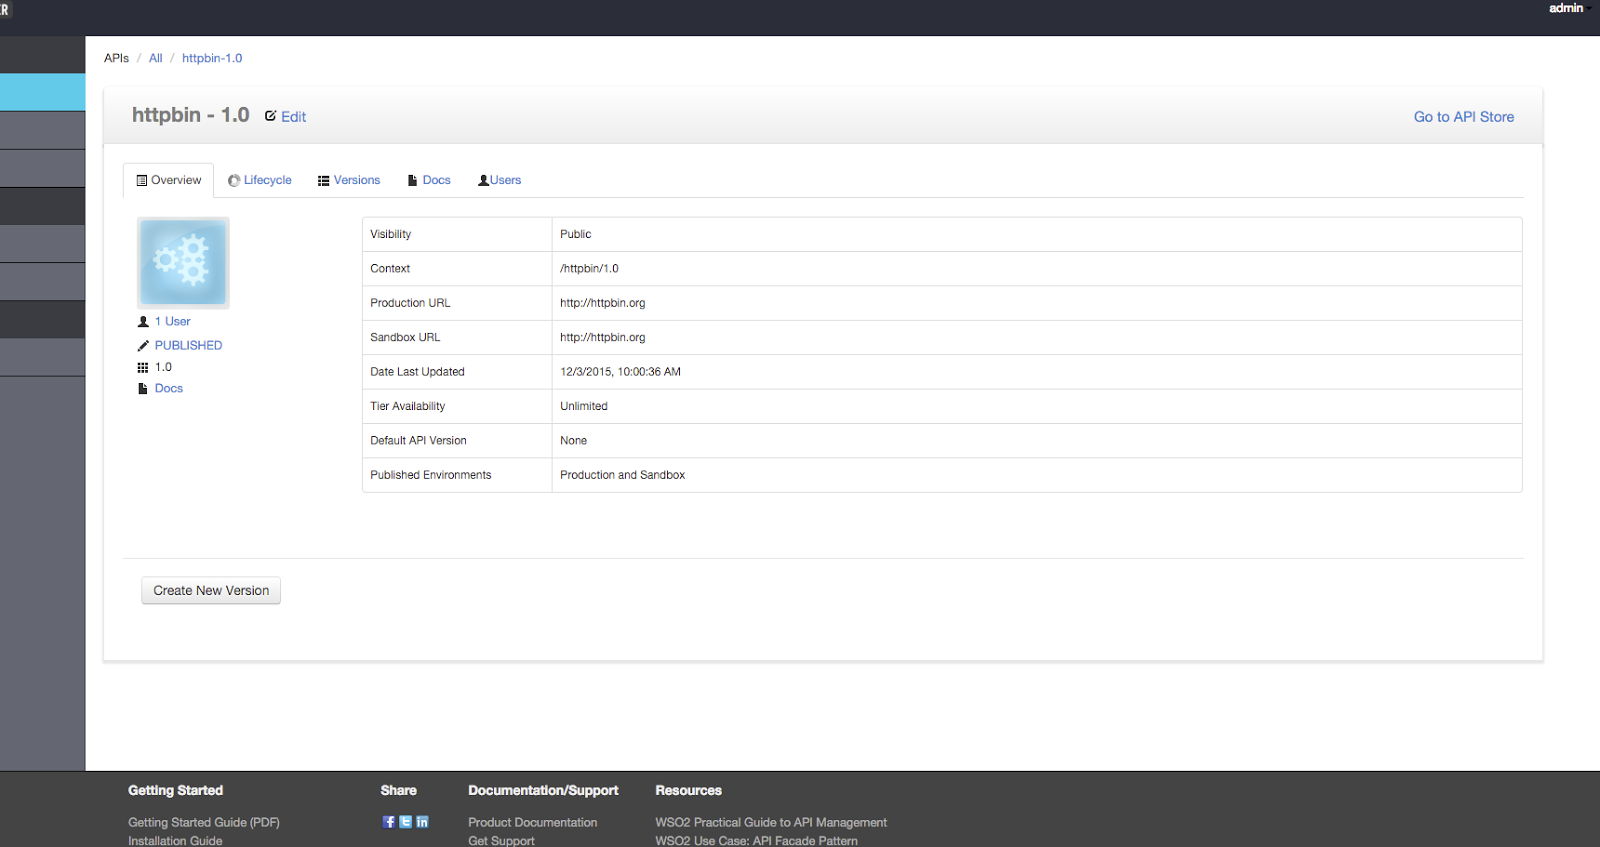
Task: Click the Context value /httpbin/1.0
Action: [589, 269]
